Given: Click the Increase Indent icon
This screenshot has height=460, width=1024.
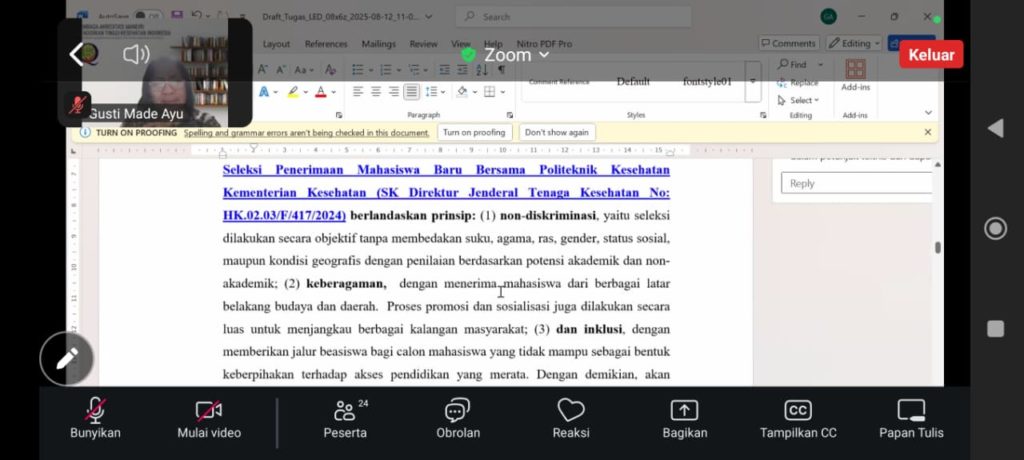Looking at the screenshot, I should coord(462,69).
